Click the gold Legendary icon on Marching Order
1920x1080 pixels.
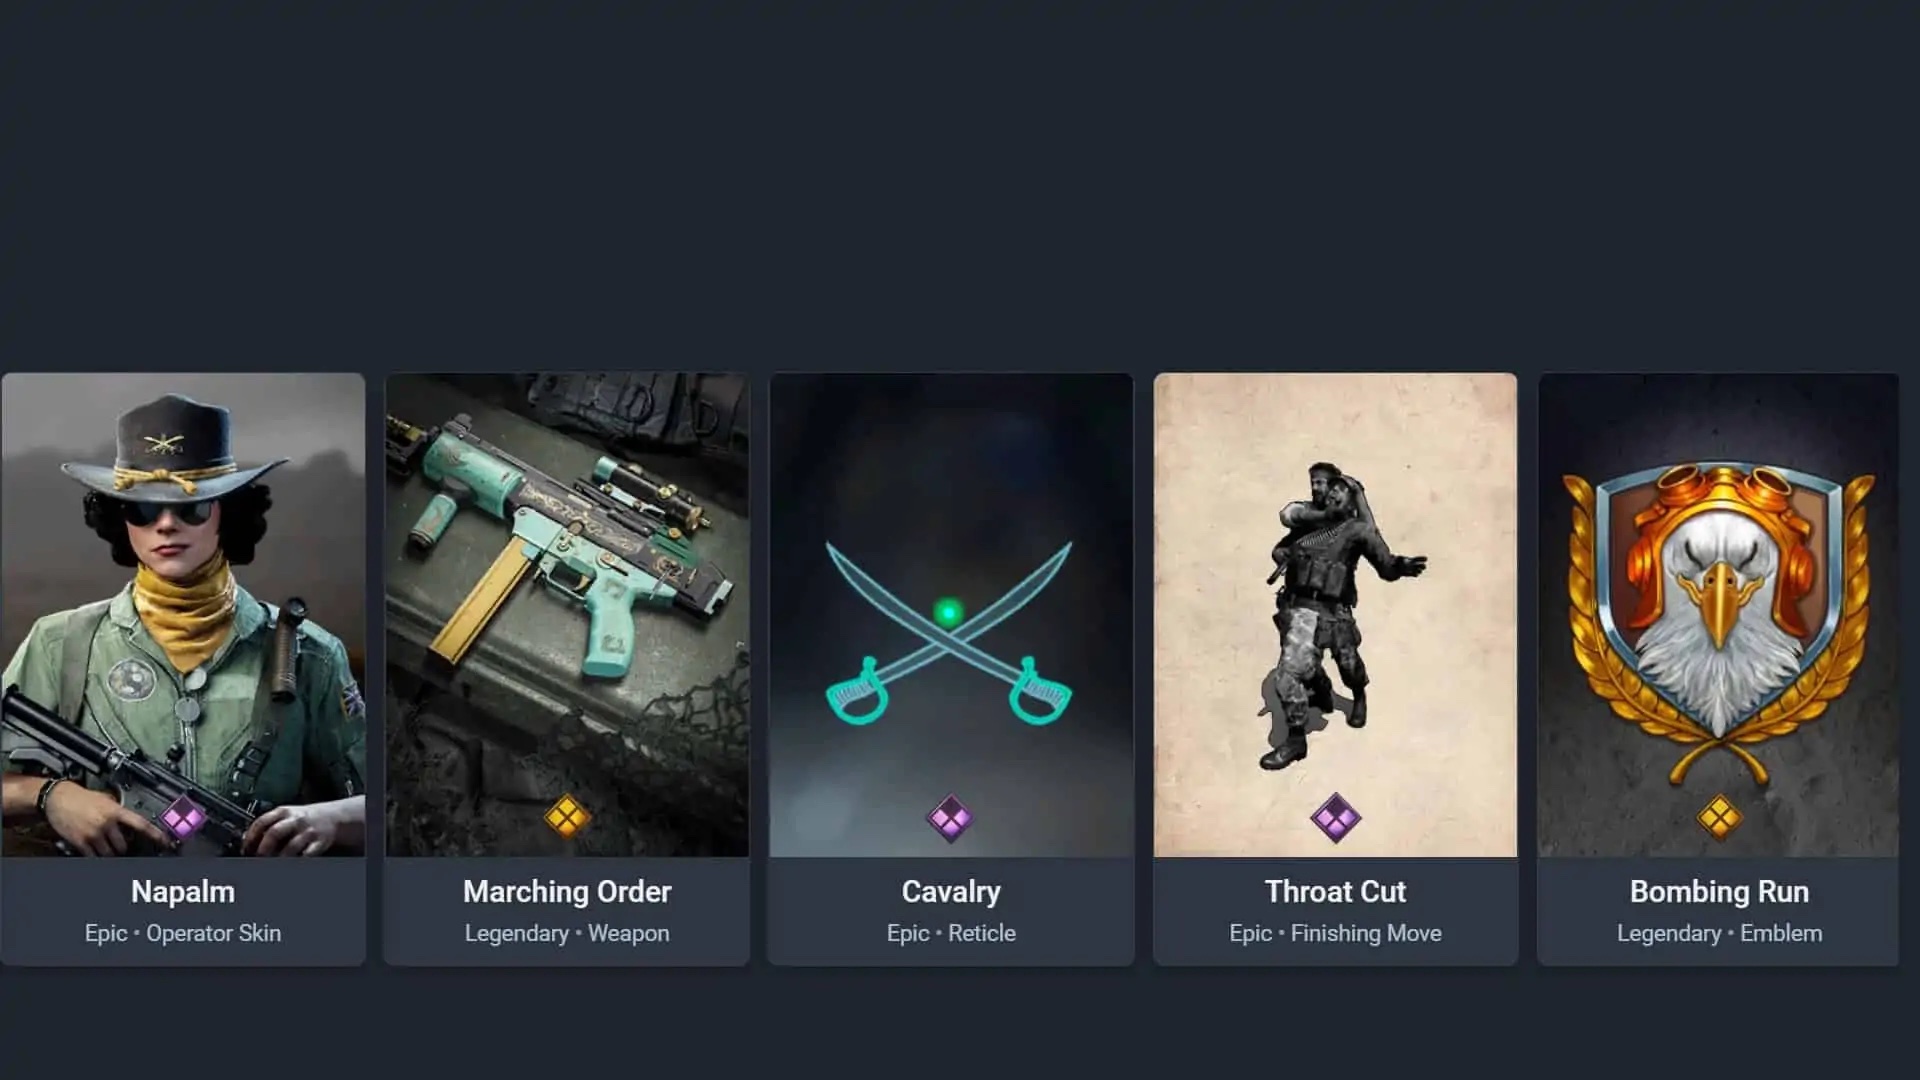[x=567, y=818]
